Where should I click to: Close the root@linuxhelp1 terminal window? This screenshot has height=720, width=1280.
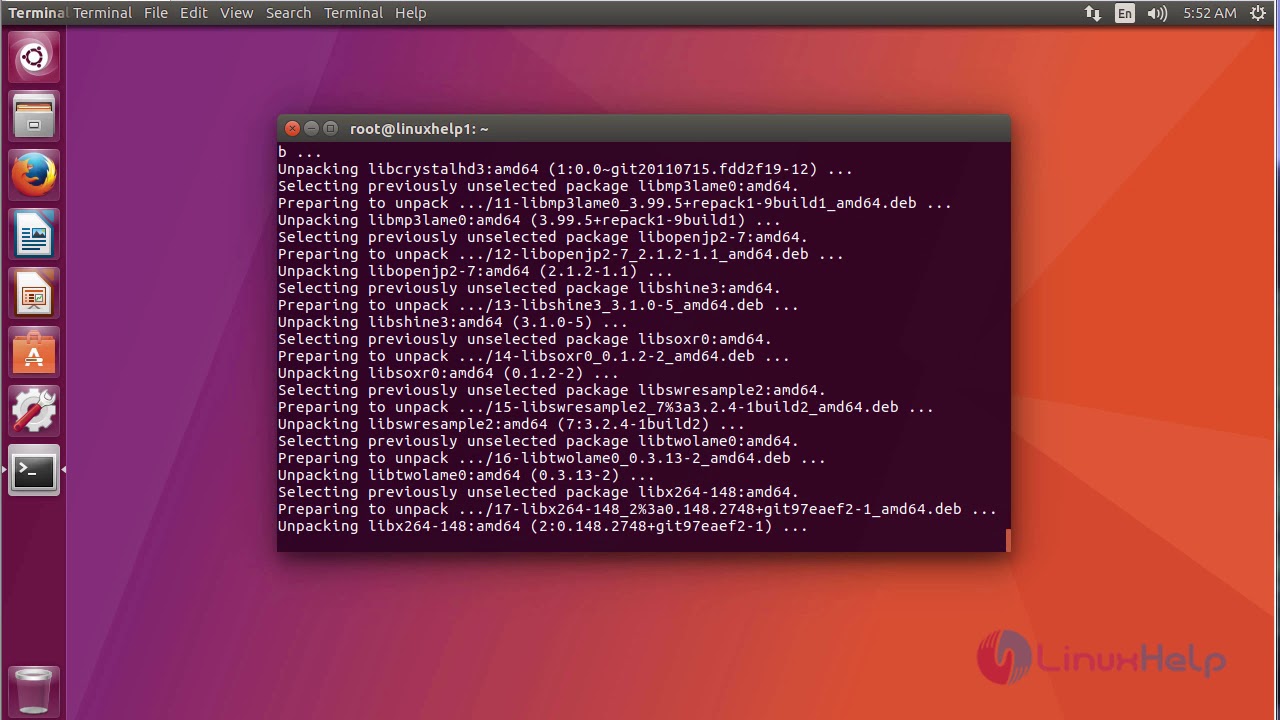pos(292,128)
